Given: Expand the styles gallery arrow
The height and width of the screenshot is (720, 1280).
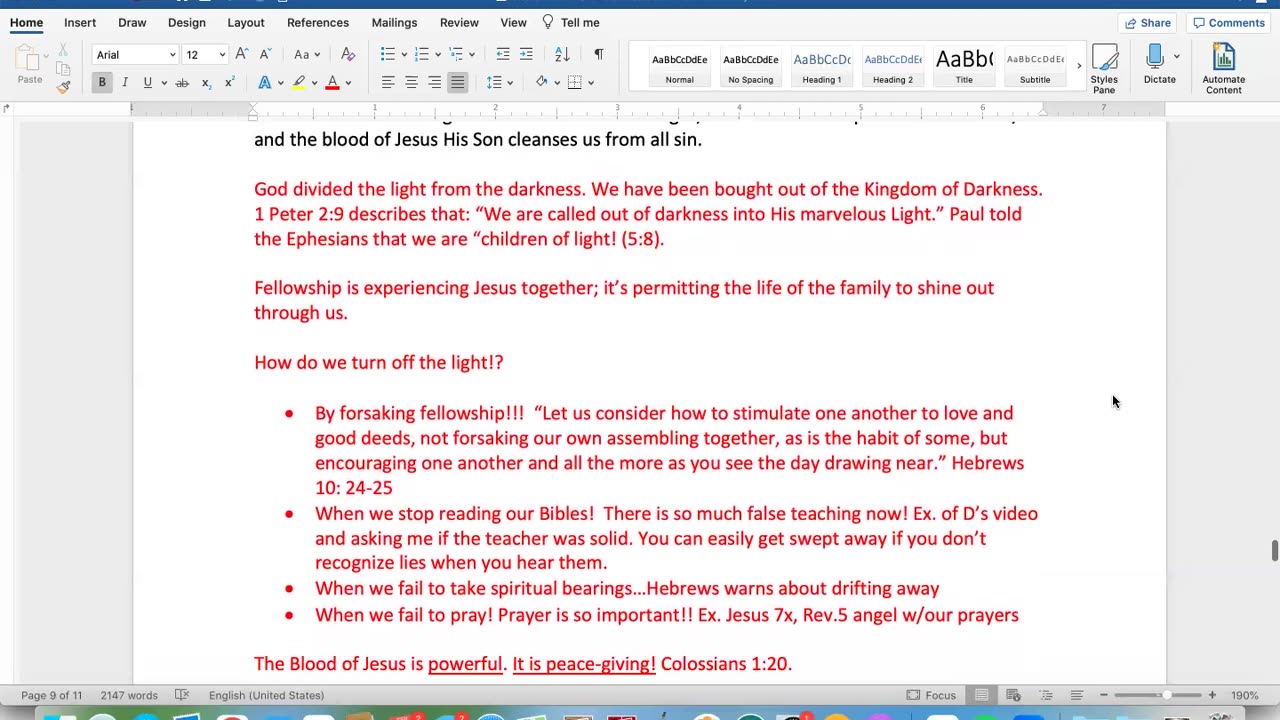Looking at the screenshot, I should click(1079, 66).
